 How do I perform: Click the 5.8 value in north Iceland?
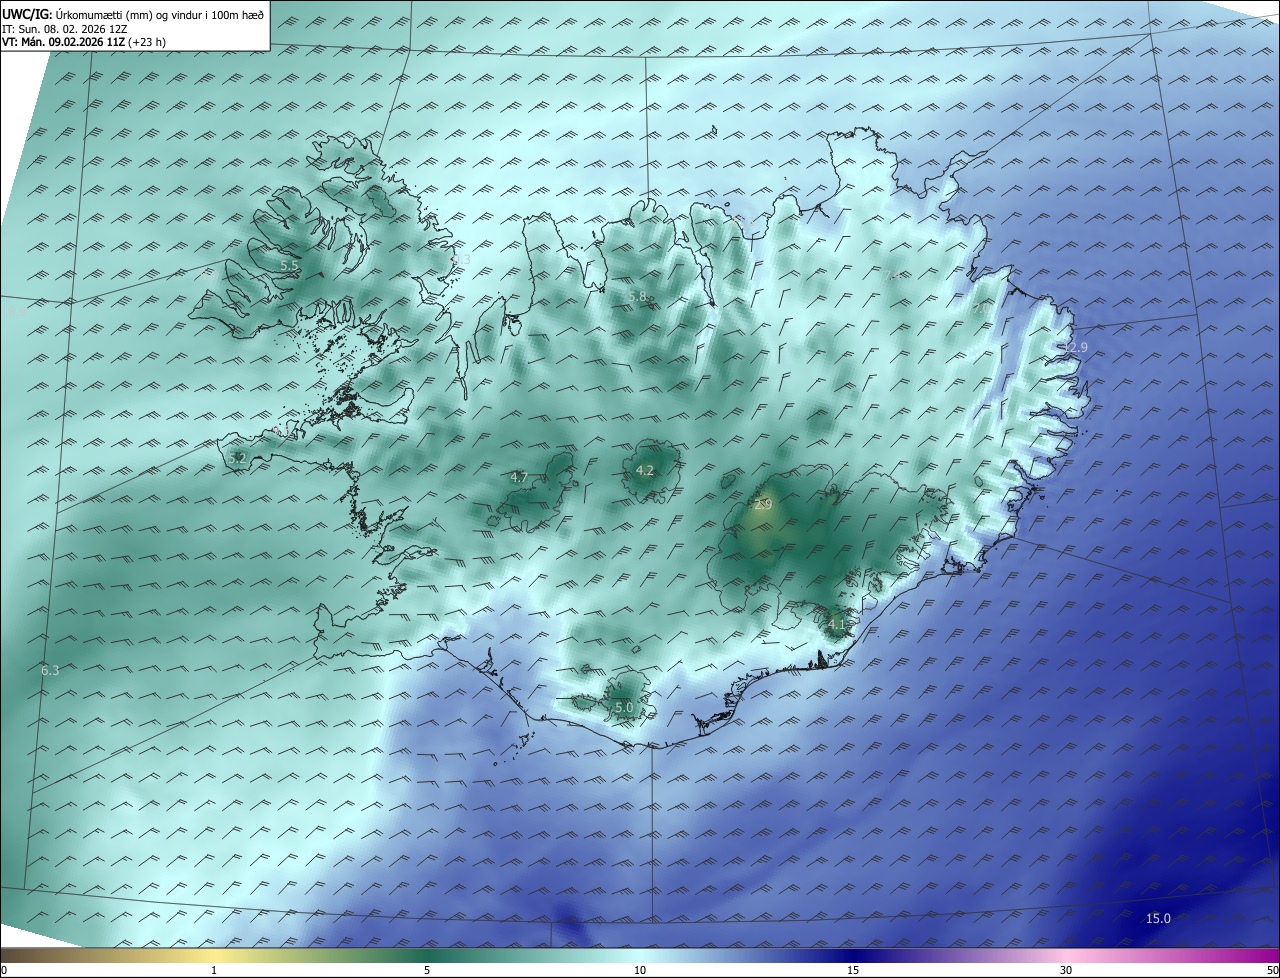[x=637, y=297]
